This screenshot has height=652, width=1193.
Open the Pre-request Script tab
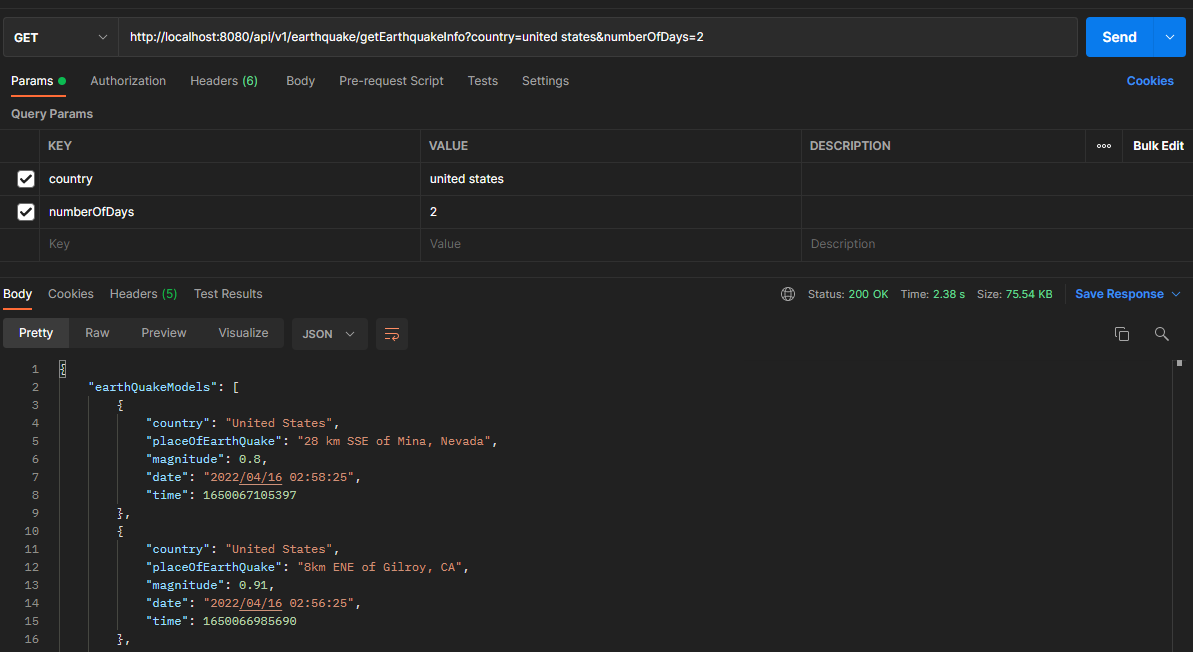click(391, 81)
